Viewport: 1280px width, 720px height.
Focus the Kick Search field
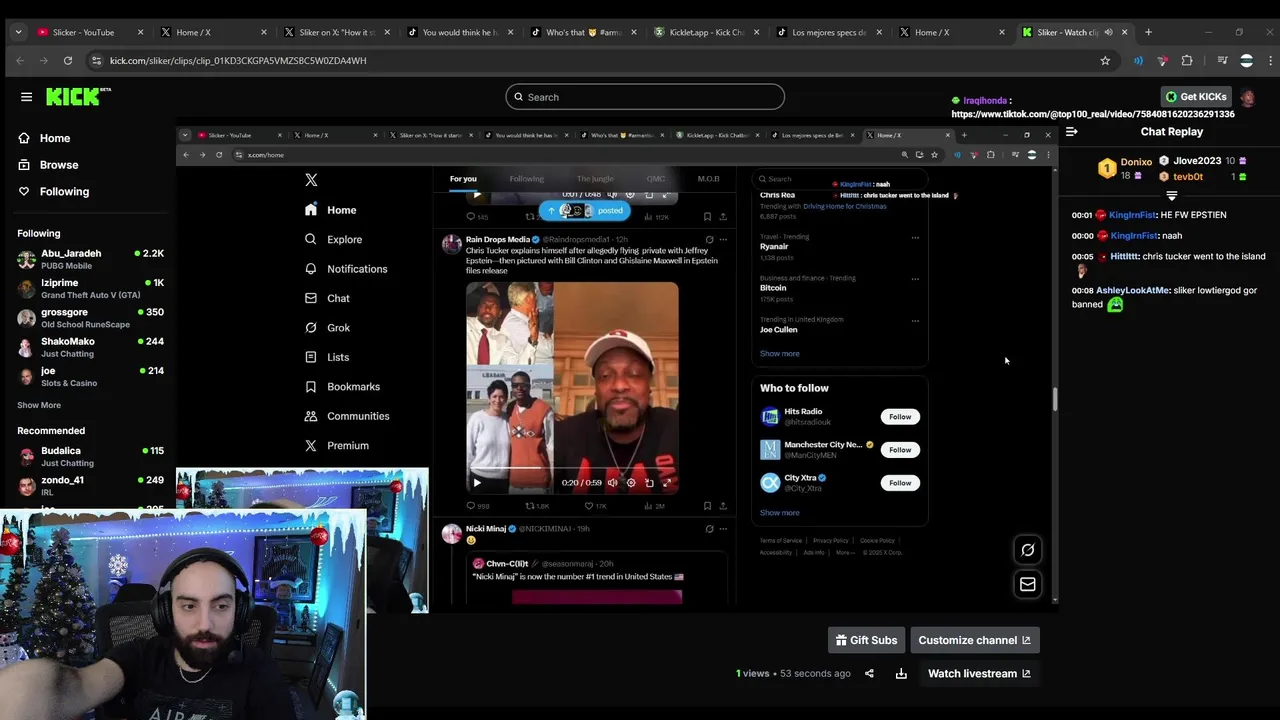pos(645,97)
